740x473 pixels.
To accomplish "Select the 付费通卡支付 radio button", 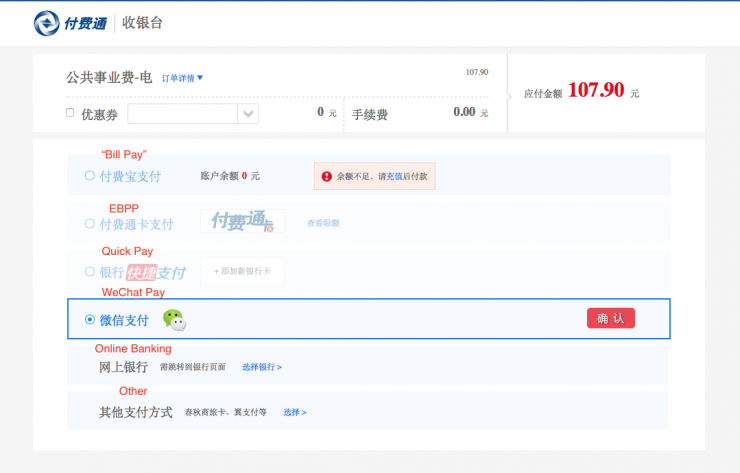I will click(x=90, y=223).
